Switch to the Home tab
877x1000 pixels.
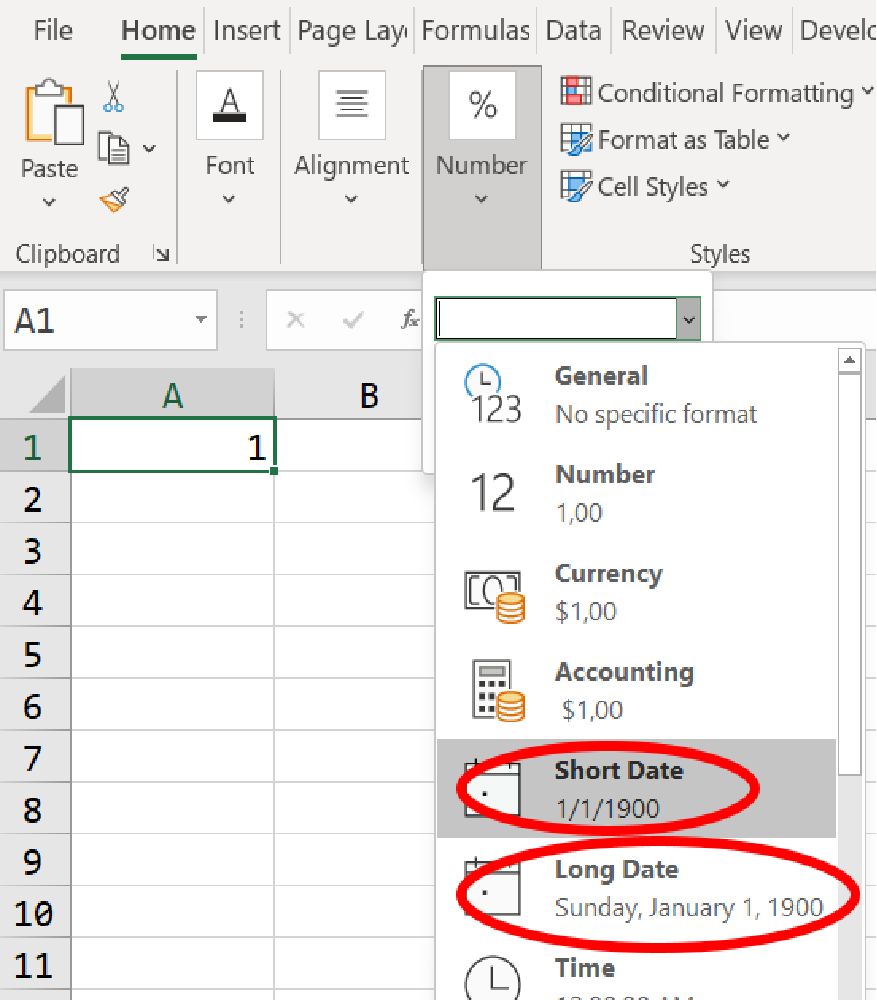coord(158,30)
